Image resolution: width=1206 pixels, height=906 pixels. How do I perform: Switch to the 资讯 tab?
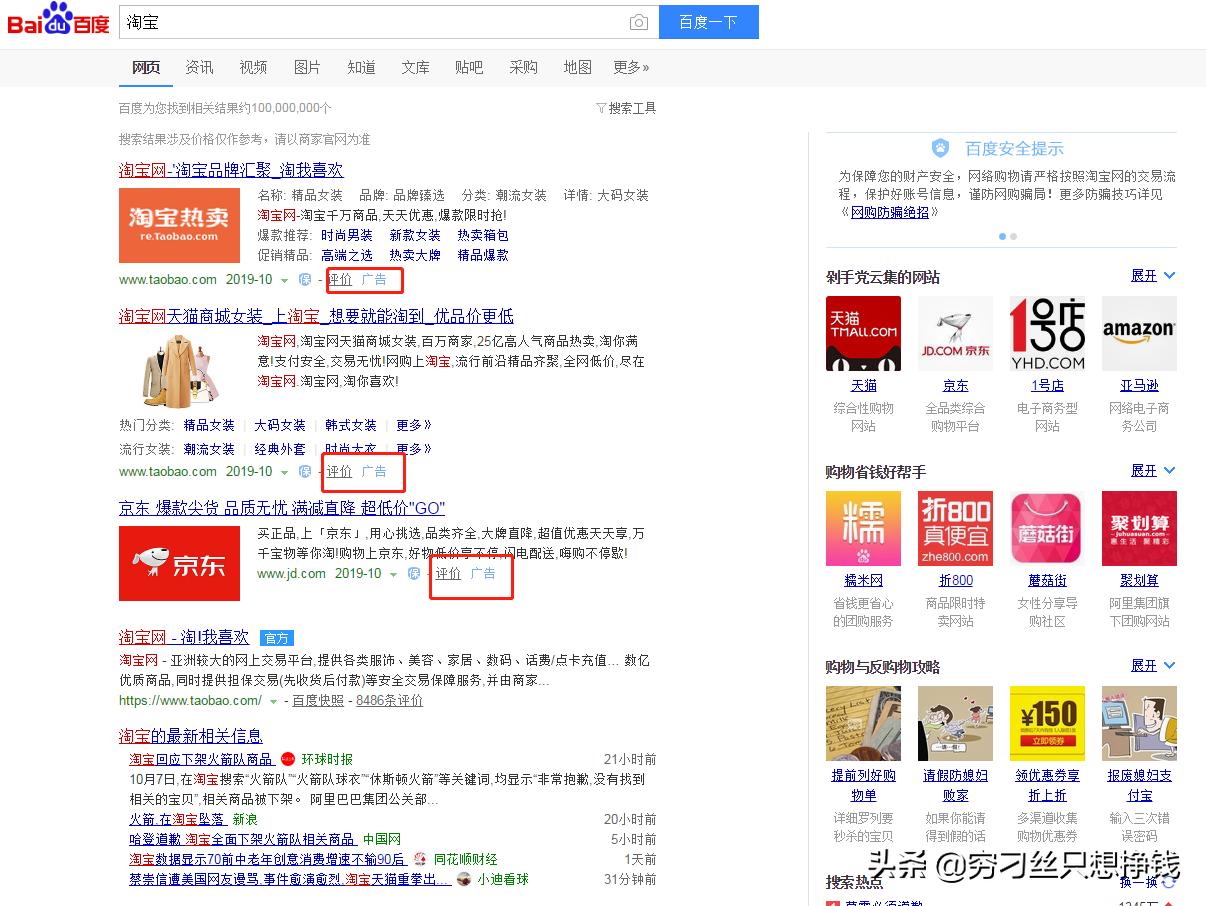point(199,67)
